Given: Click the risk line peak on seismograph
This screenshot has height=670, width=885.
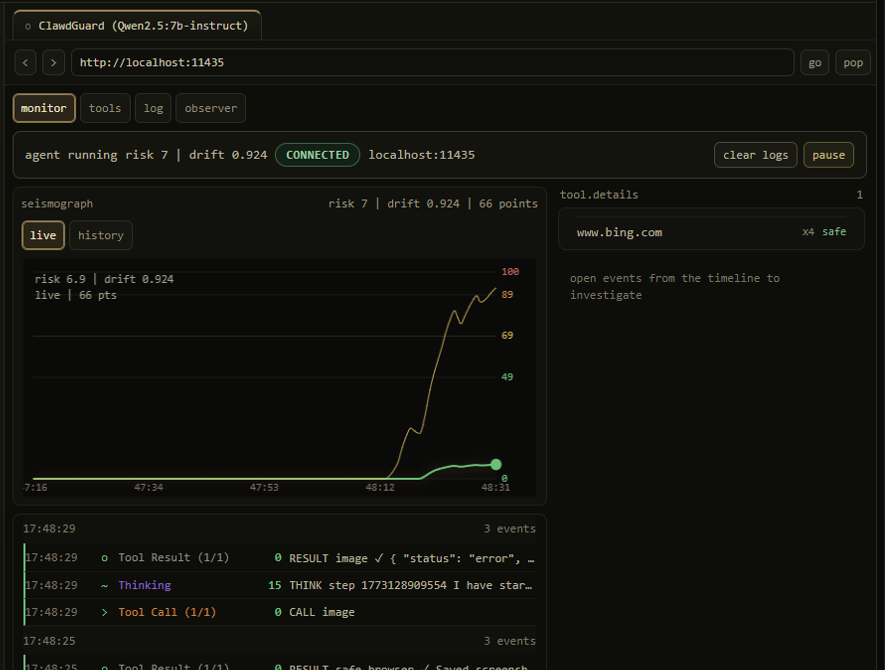Looking at the screenshot, I should tap(494, 289).
